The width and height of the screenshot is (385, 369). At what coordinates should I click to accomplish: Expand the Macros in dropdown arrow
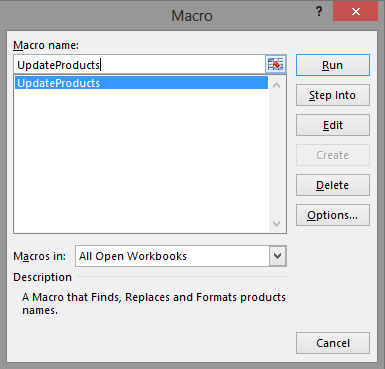tap(277, 256)
